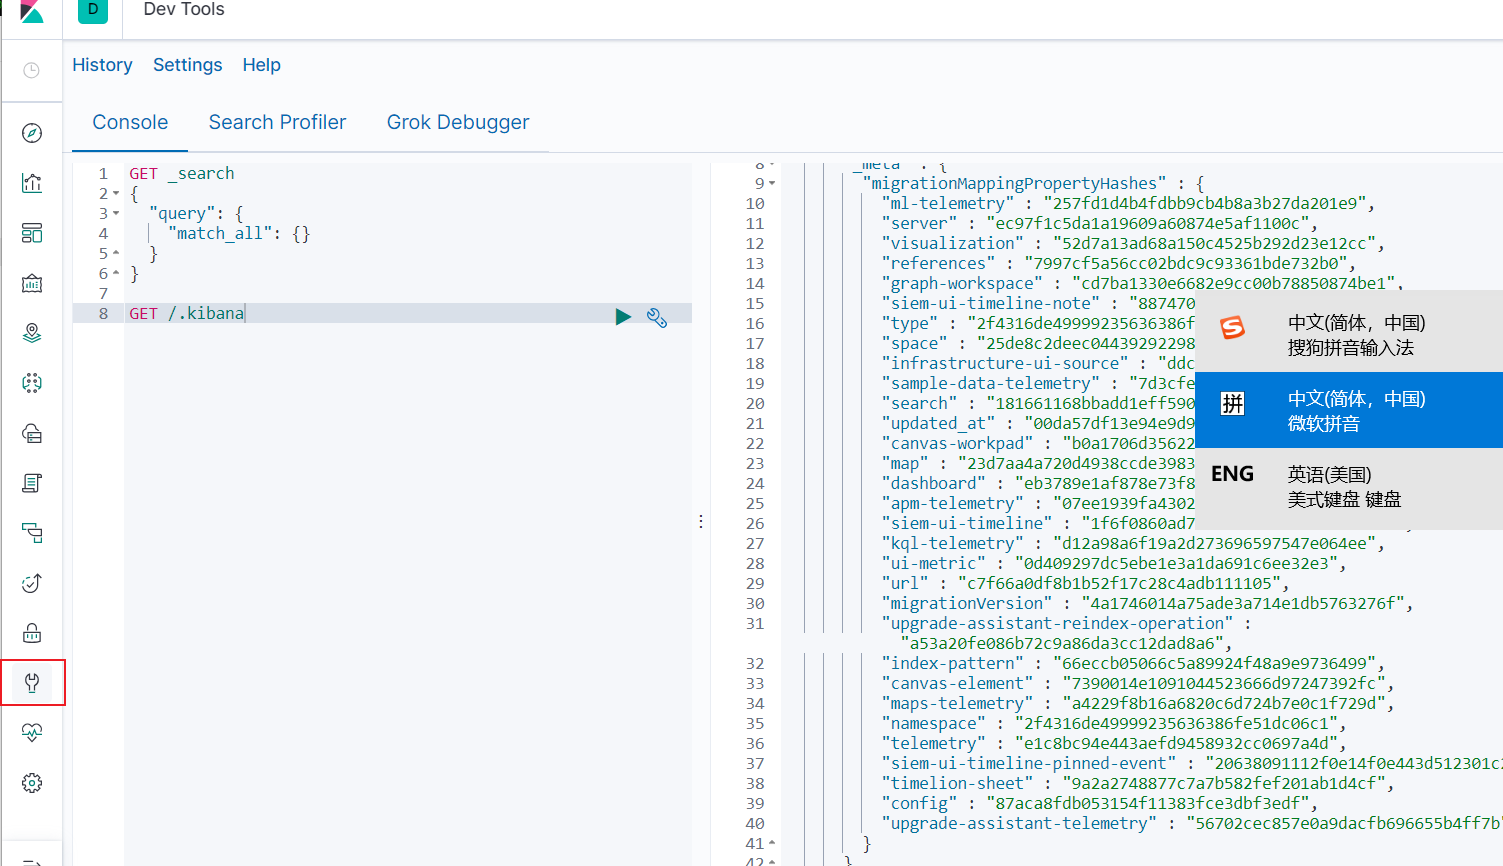Open Discover from the compass sidebar icon
This screenshot has height=866, width=1503.
(32, 133)
